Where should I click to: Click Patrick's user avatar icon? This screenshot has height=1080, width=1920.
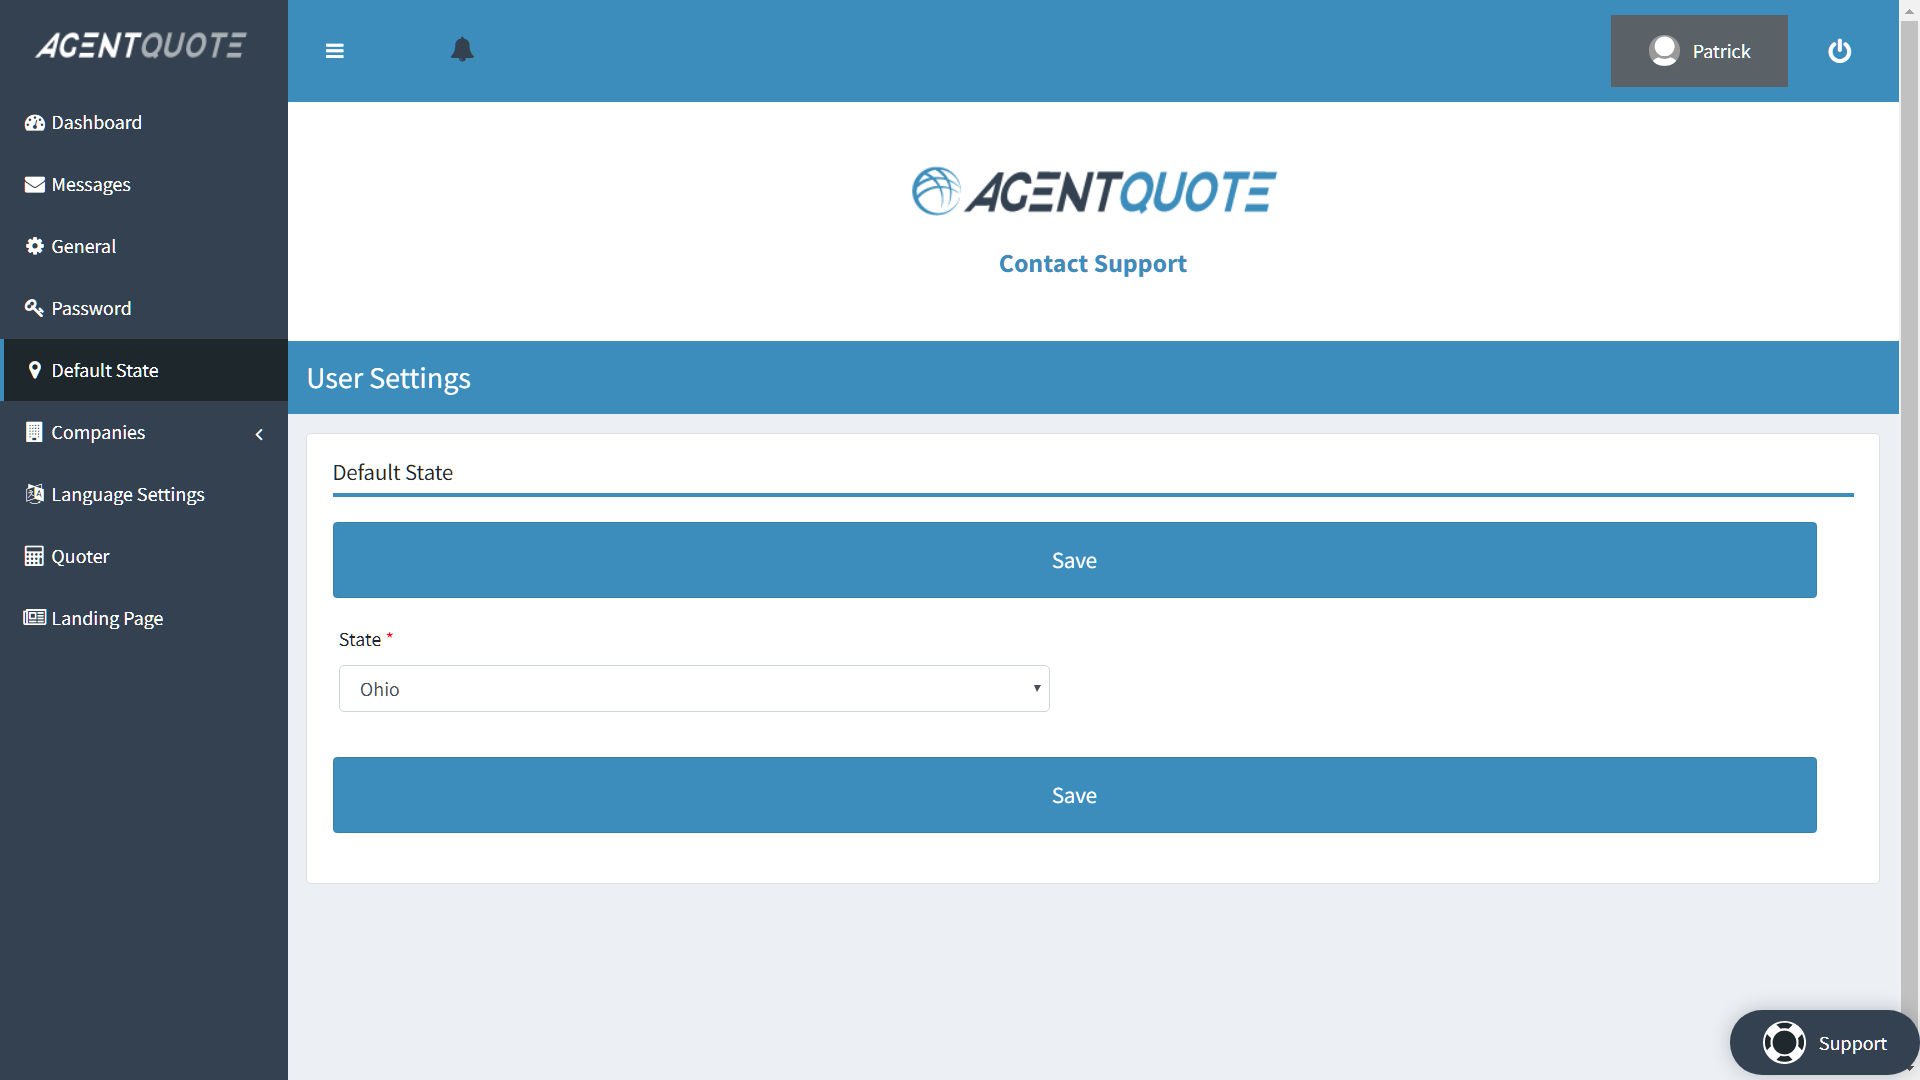(1664, 51)
